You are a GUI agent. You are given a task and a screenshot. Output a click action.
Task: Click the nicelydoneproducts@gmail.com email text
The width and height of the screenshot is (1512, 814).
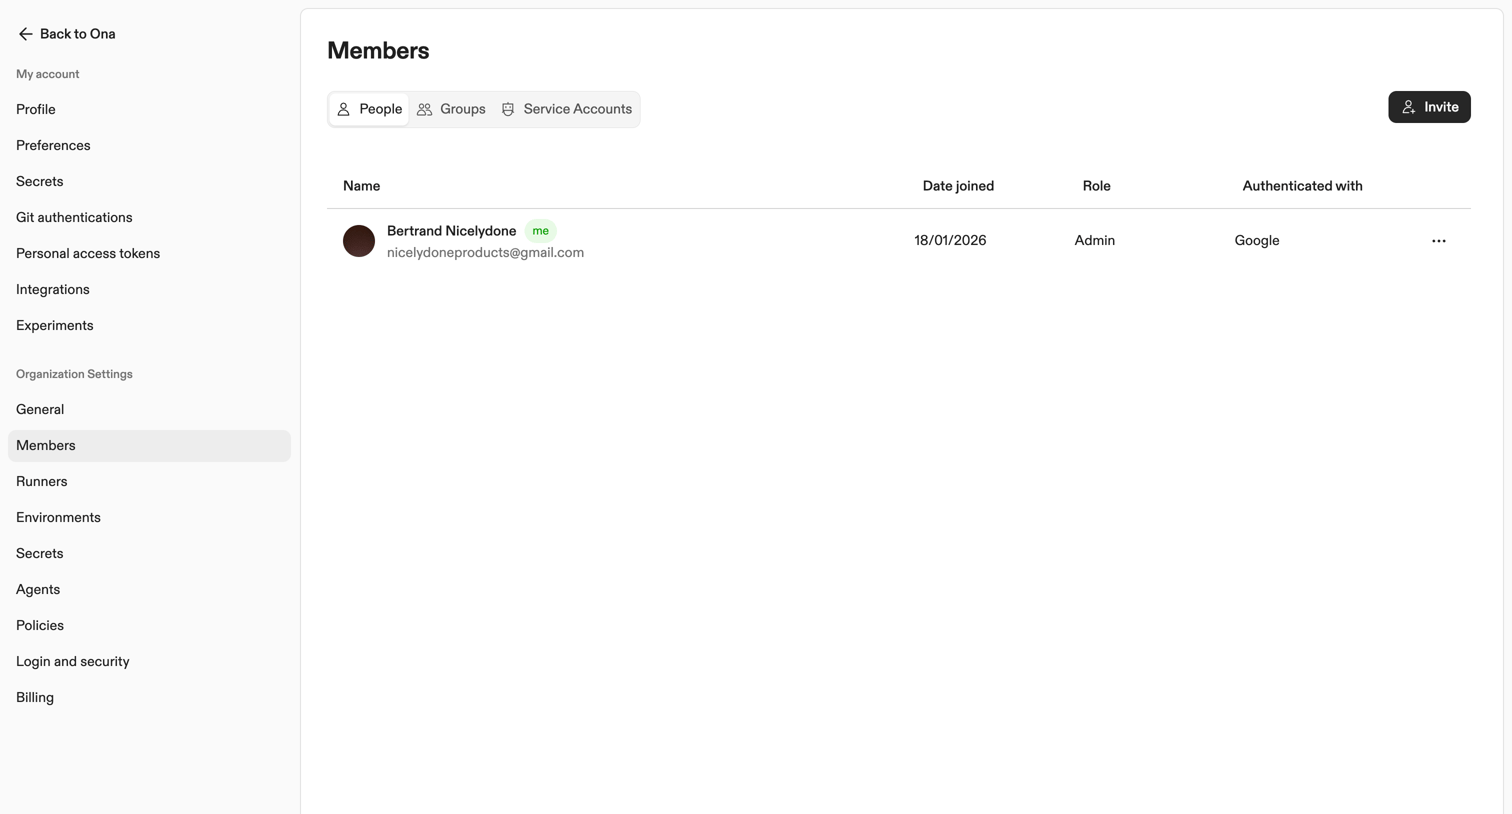[485, 253]
